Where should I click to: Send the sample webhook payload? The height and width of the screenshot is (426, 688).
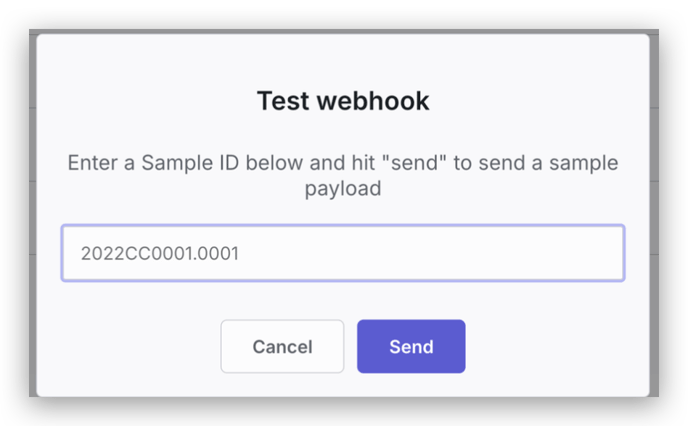411,346
